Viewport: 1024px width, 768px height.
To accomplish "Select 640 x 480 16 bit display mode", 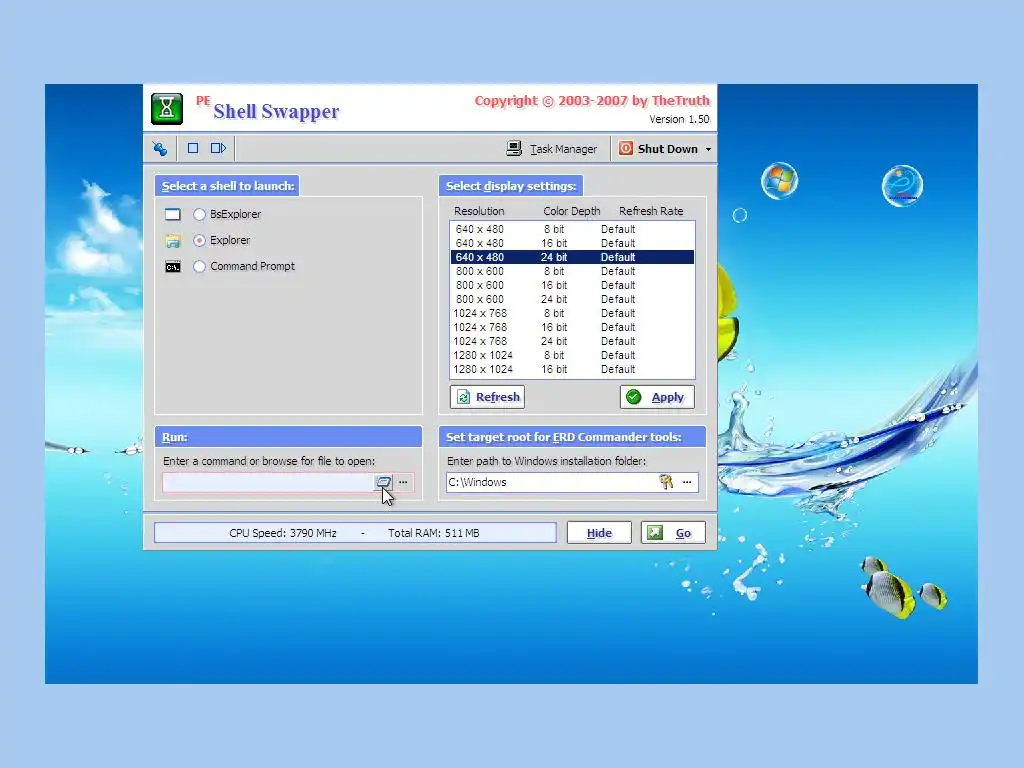I will tap(572, 243).
